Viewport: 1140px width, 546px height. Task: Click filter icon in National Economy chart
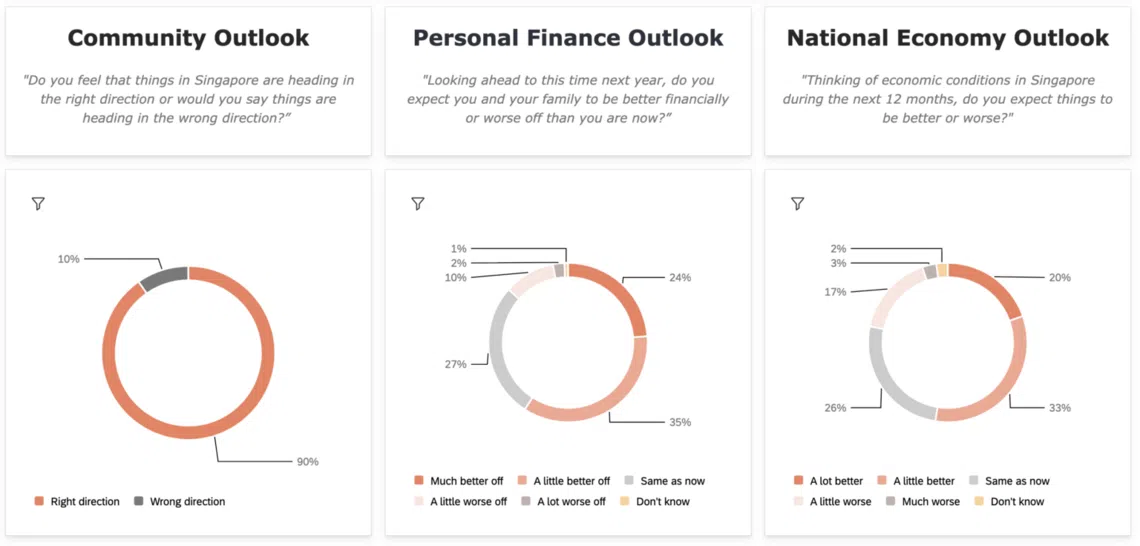pyautogui.click(x=797, y=204)
